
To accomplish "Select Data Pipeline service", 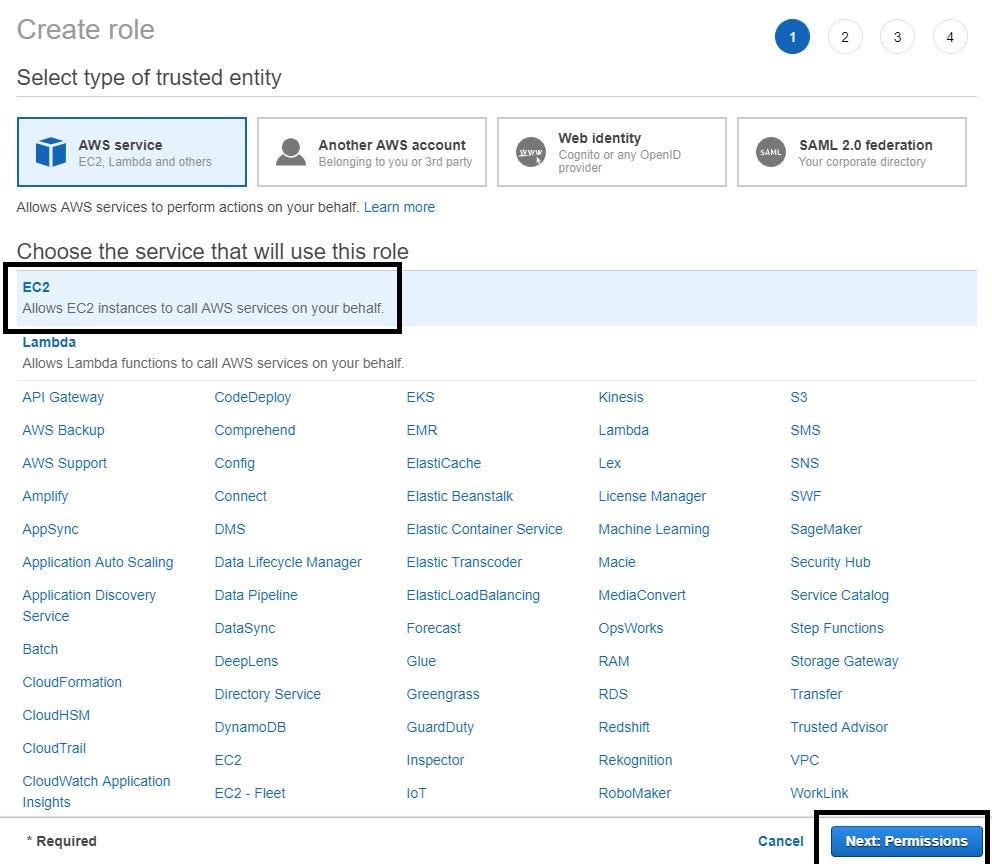I will 256,595.
